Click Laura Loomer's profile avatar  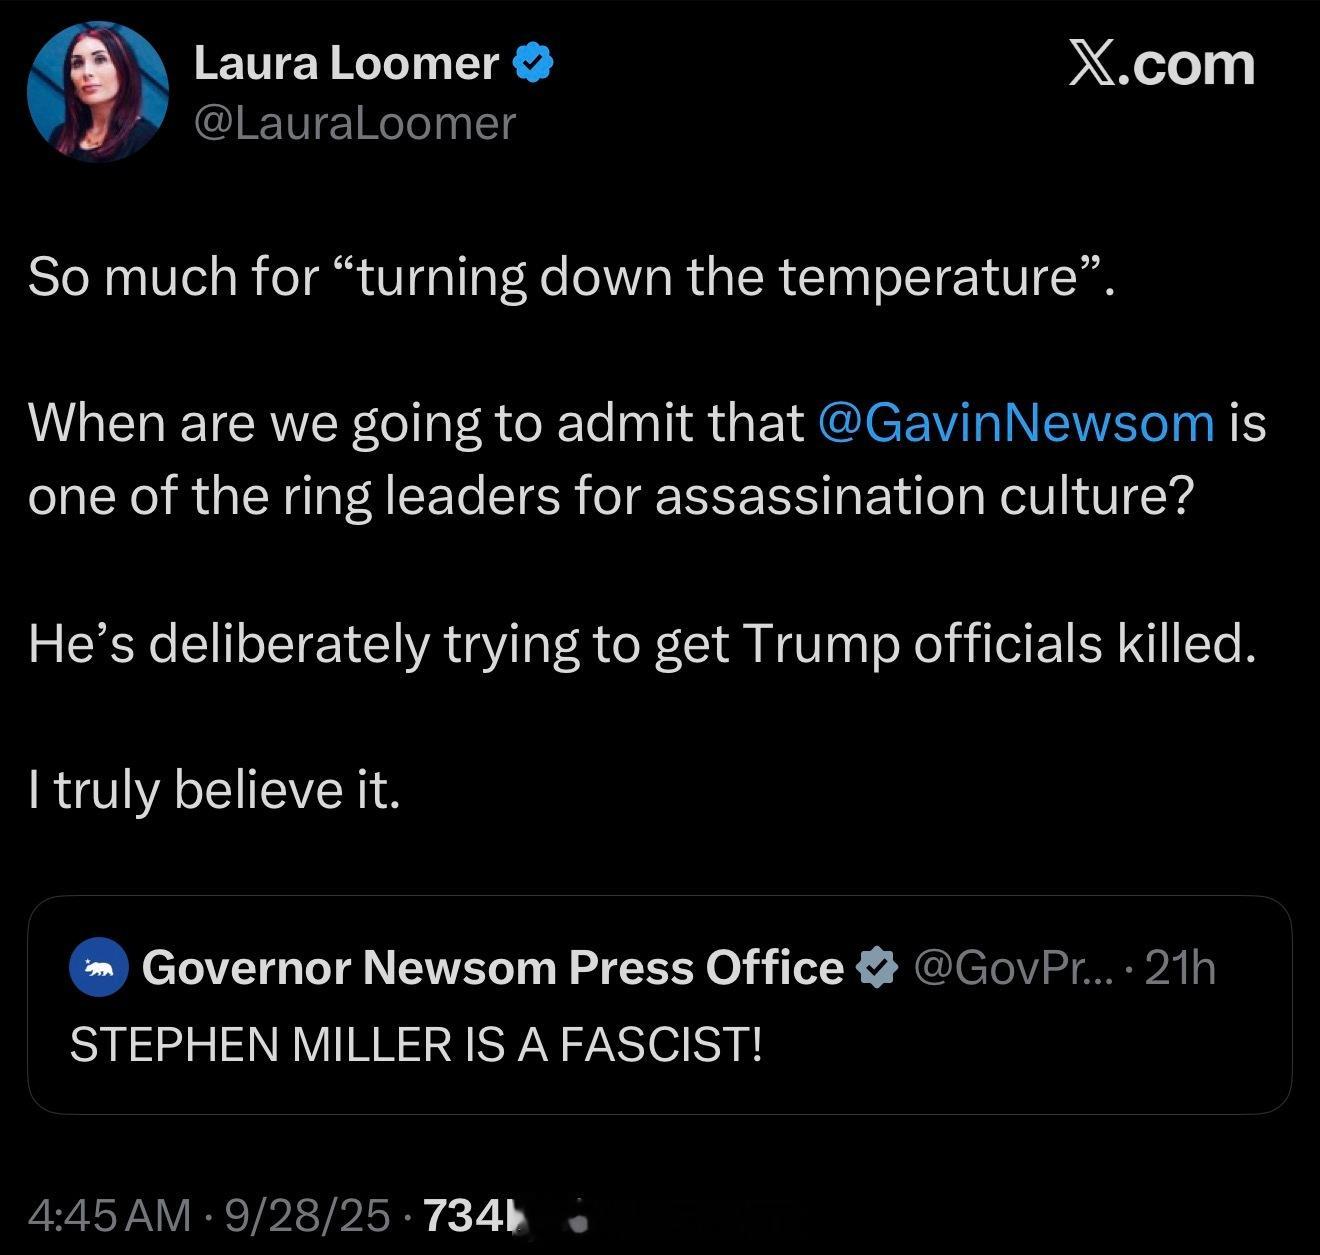(97, 92)
